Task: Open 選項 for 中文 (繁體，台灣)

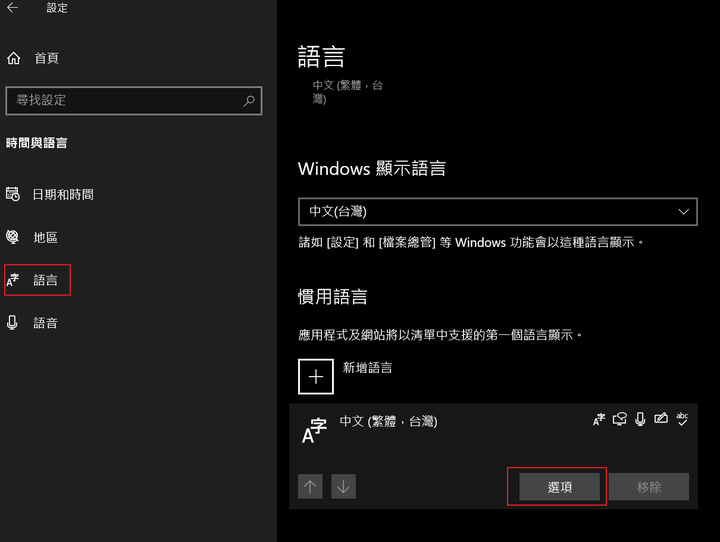Action: [559, 486]
